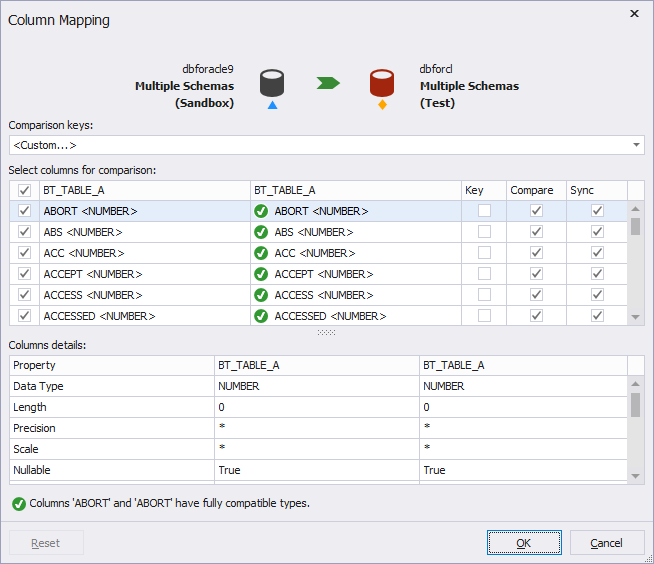Uncheck the ABORT column include checkbox
Screen dimensions: 654x564
click(x=24, y=211)
